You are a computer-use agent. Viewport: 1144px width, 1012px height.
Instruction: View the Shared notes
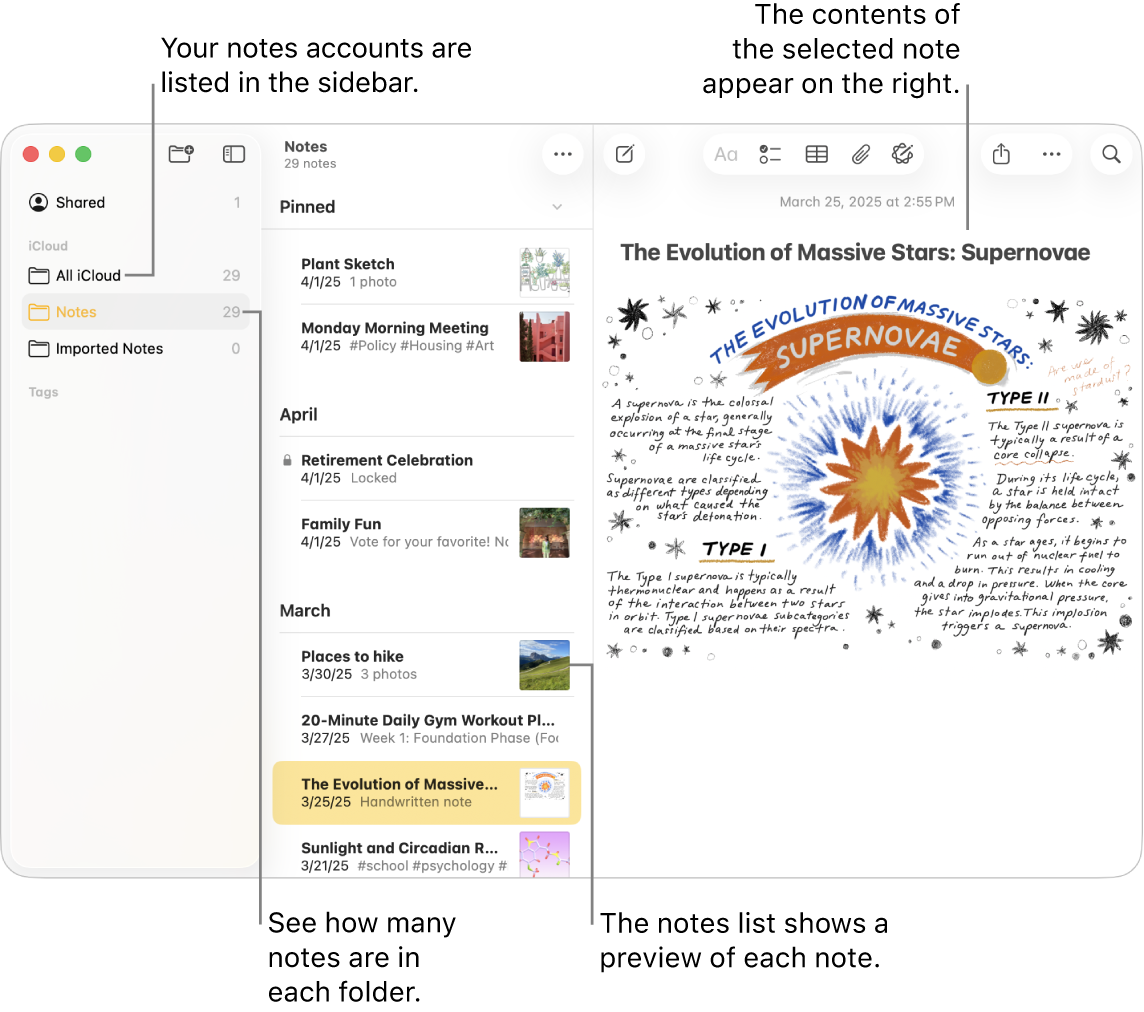pos(78,202)
